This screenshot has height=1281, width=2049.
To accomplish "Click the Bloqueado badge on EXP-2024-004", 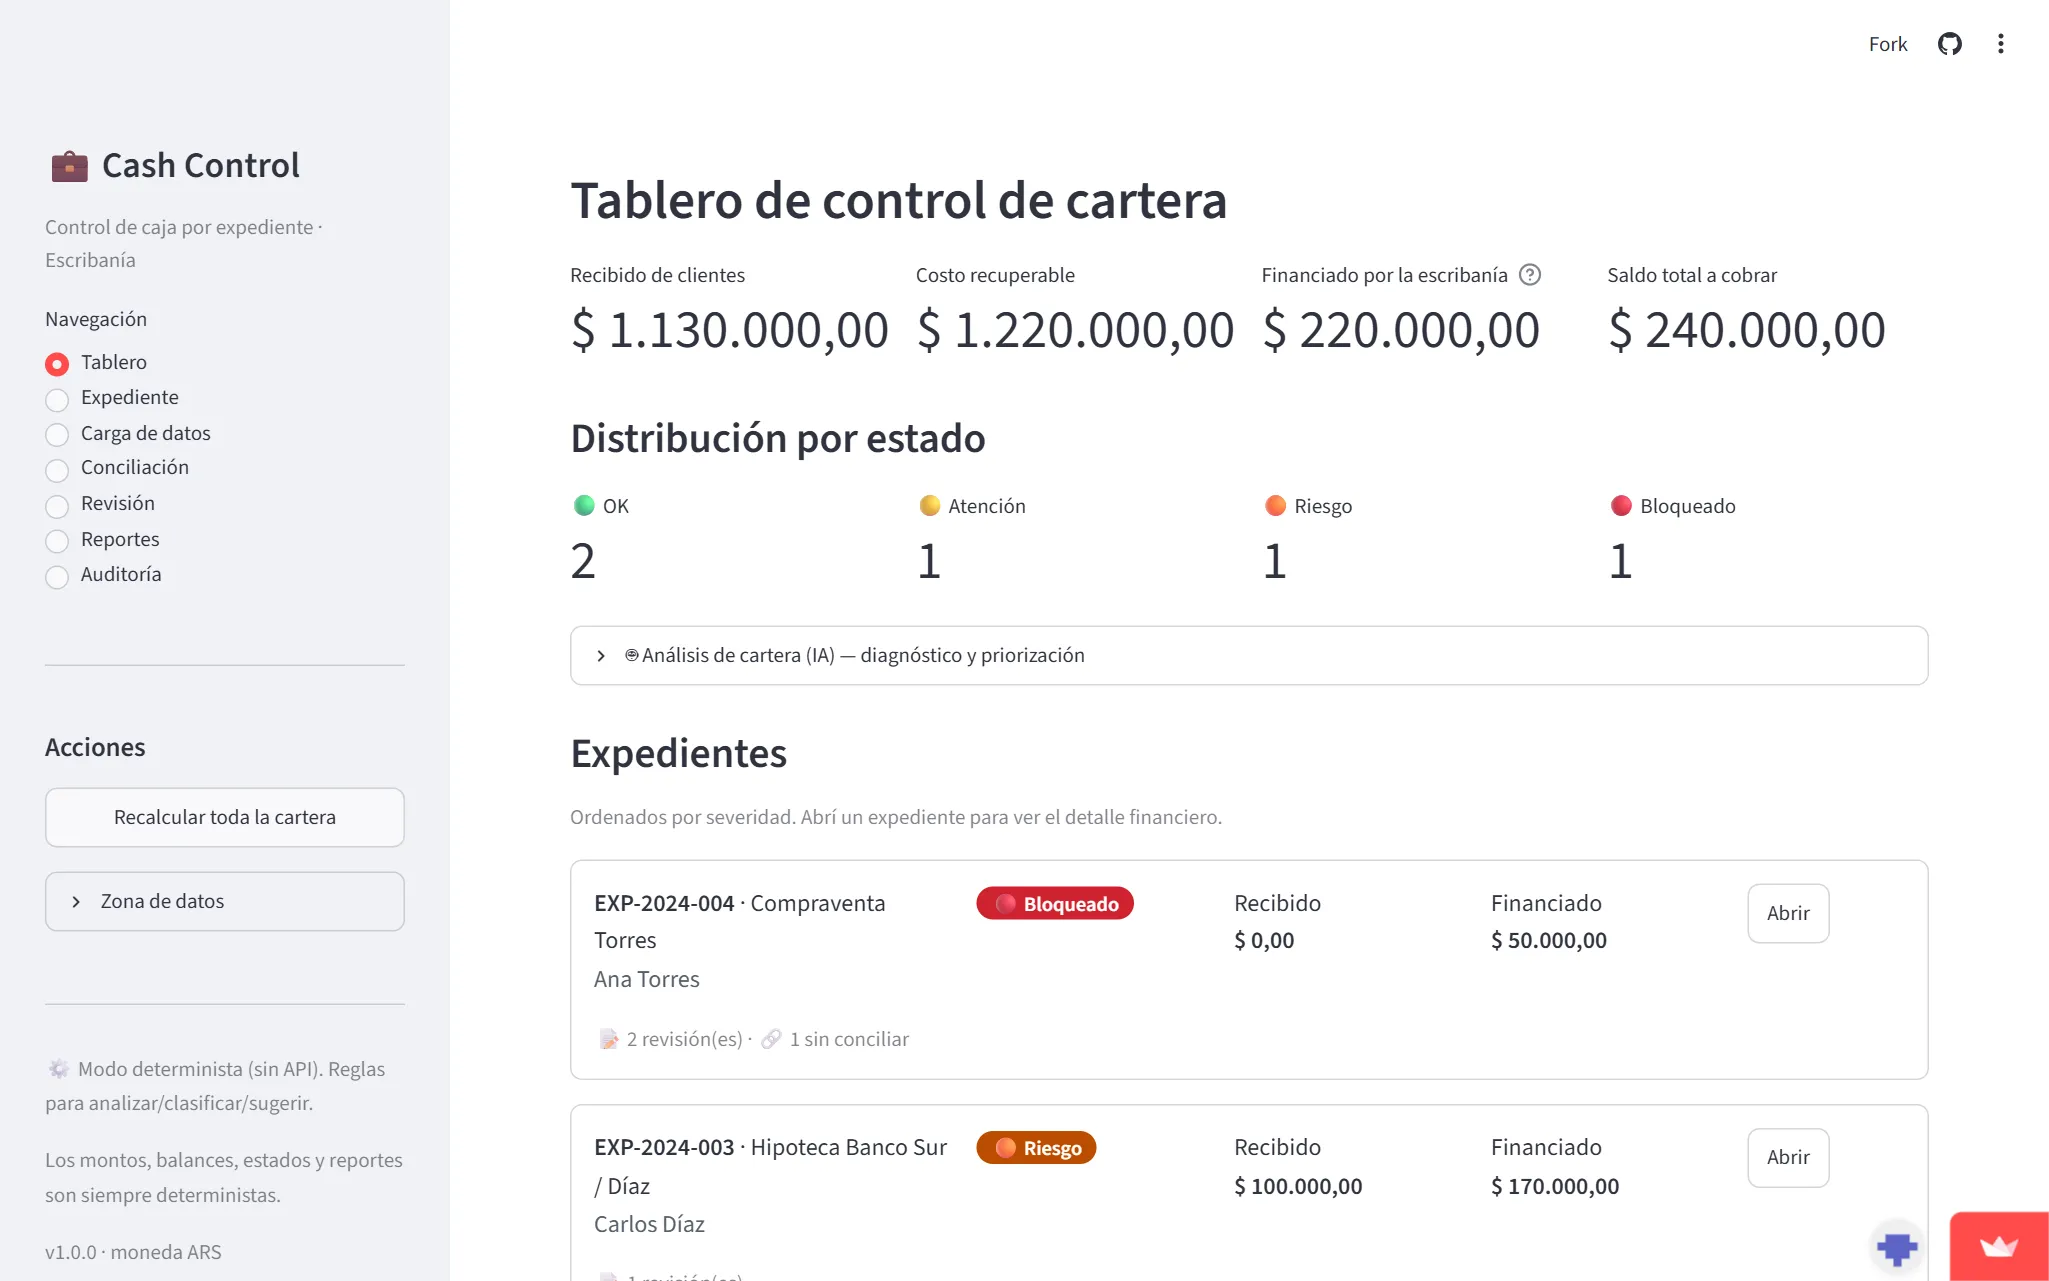I will tap(1055, 904).
